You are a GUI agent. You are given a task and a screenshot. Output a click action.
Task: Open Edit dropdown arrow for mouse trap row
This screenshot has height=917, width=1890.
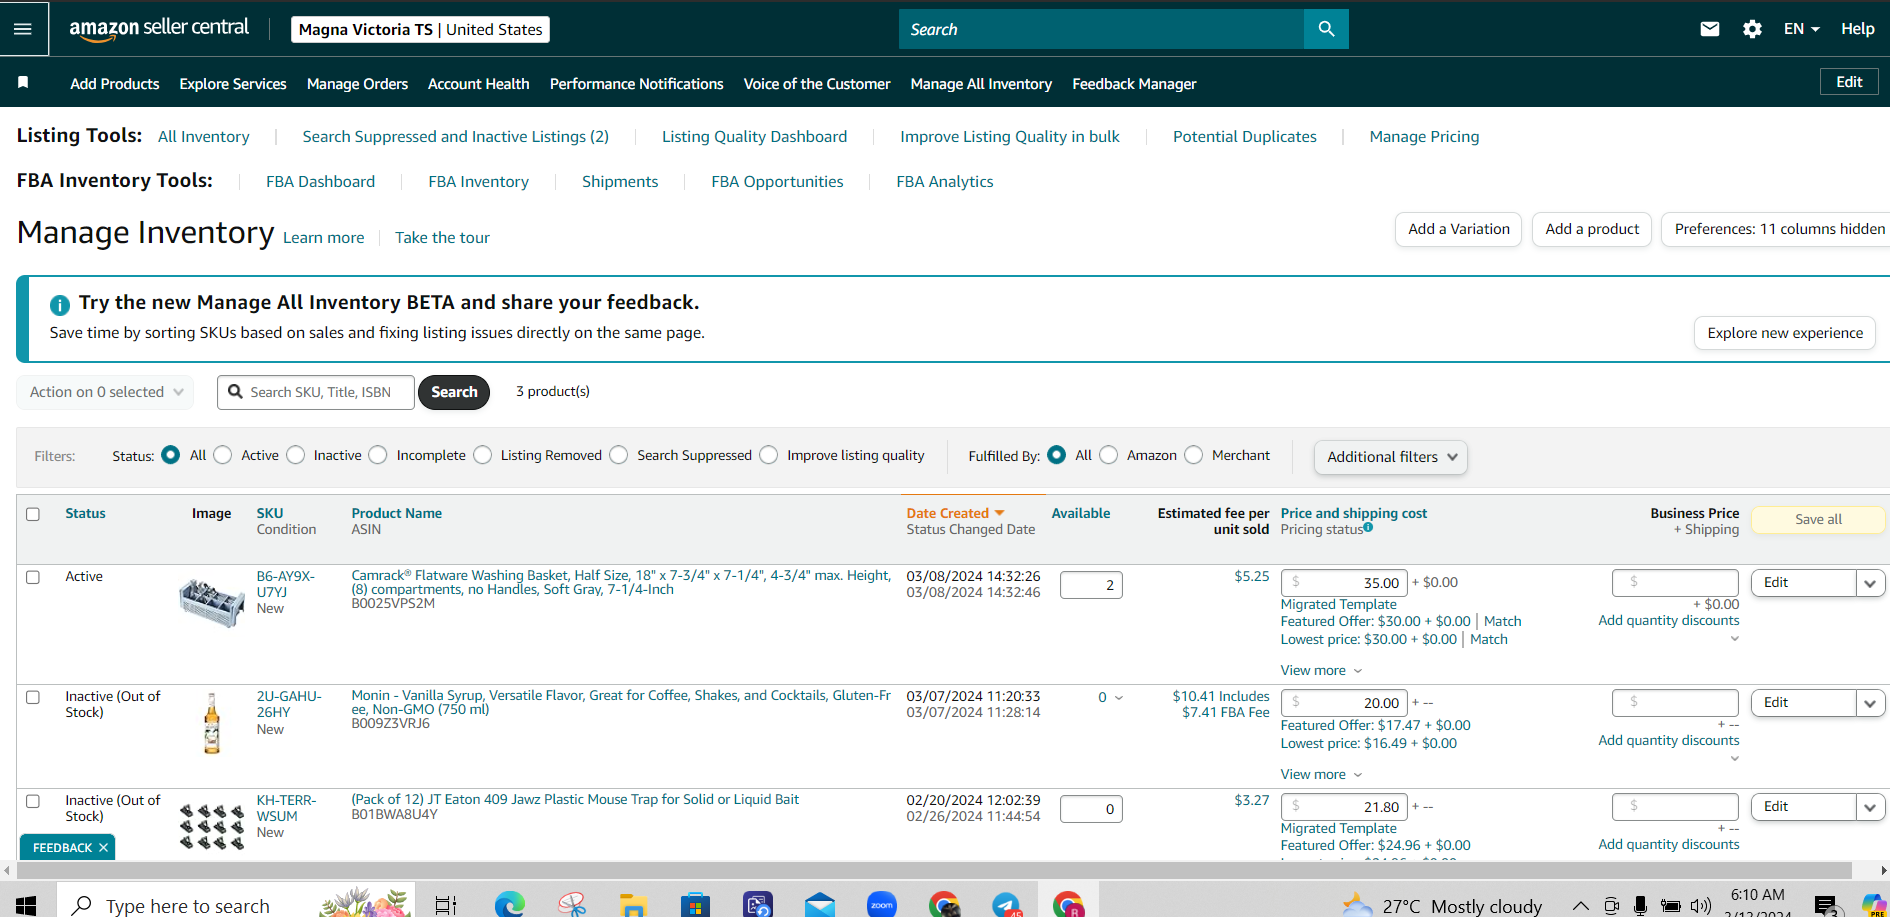(1870, 807)
